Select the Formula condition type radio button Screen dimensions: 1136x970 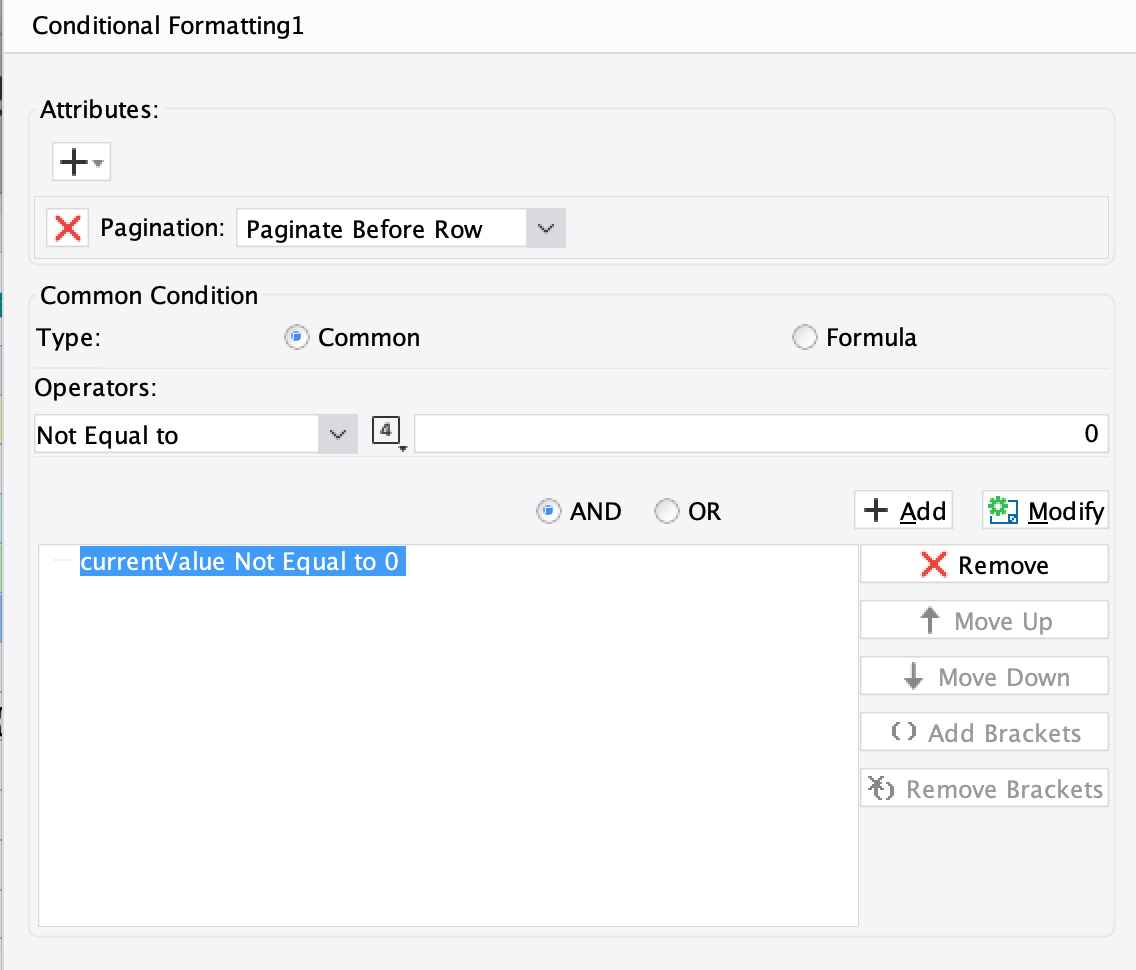[x=805, y=338]
